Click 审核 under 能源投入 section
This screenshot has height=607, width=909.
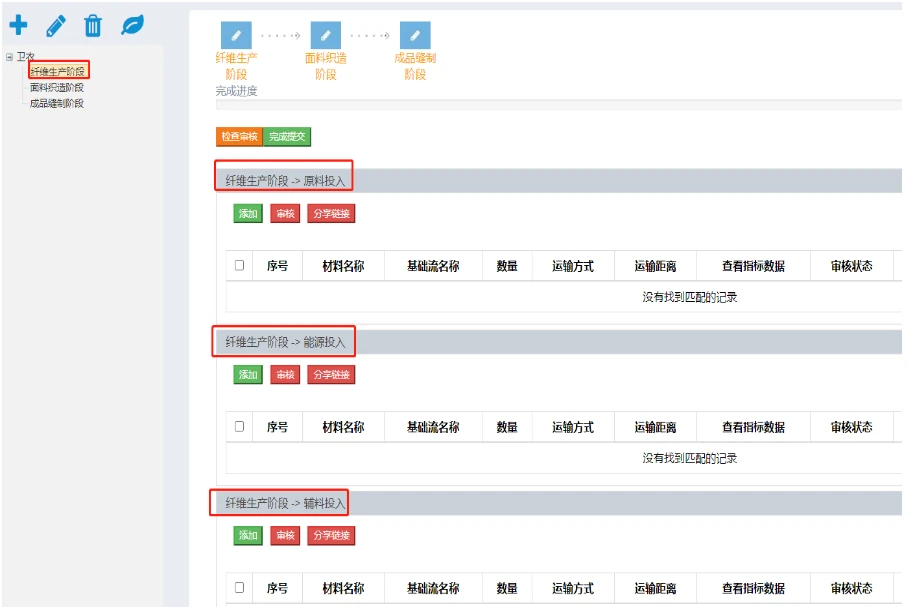(x=285, y=375)
